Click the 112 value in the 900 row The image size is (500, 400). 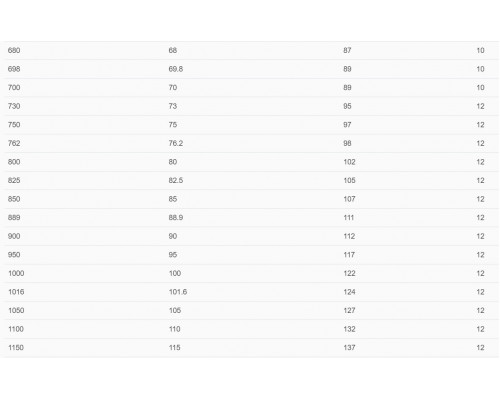point(349,236)
